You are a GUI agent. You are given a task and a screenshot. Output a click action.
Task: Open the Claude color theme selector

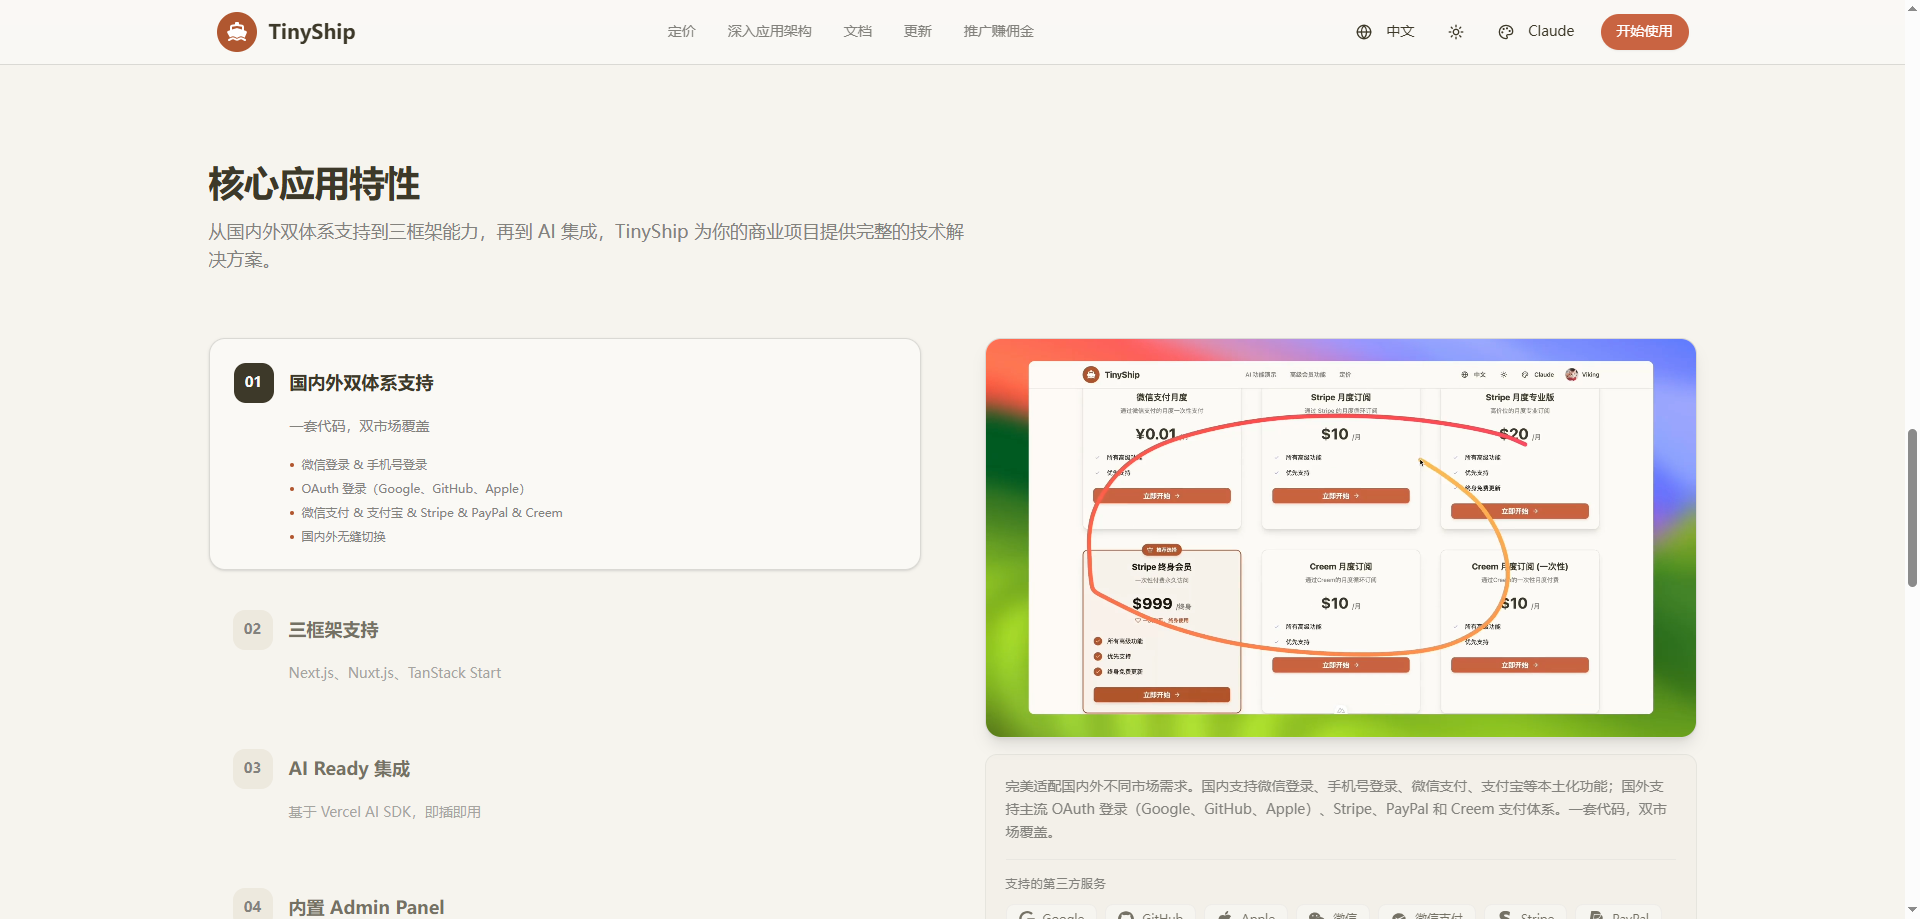coord(1536,32)
